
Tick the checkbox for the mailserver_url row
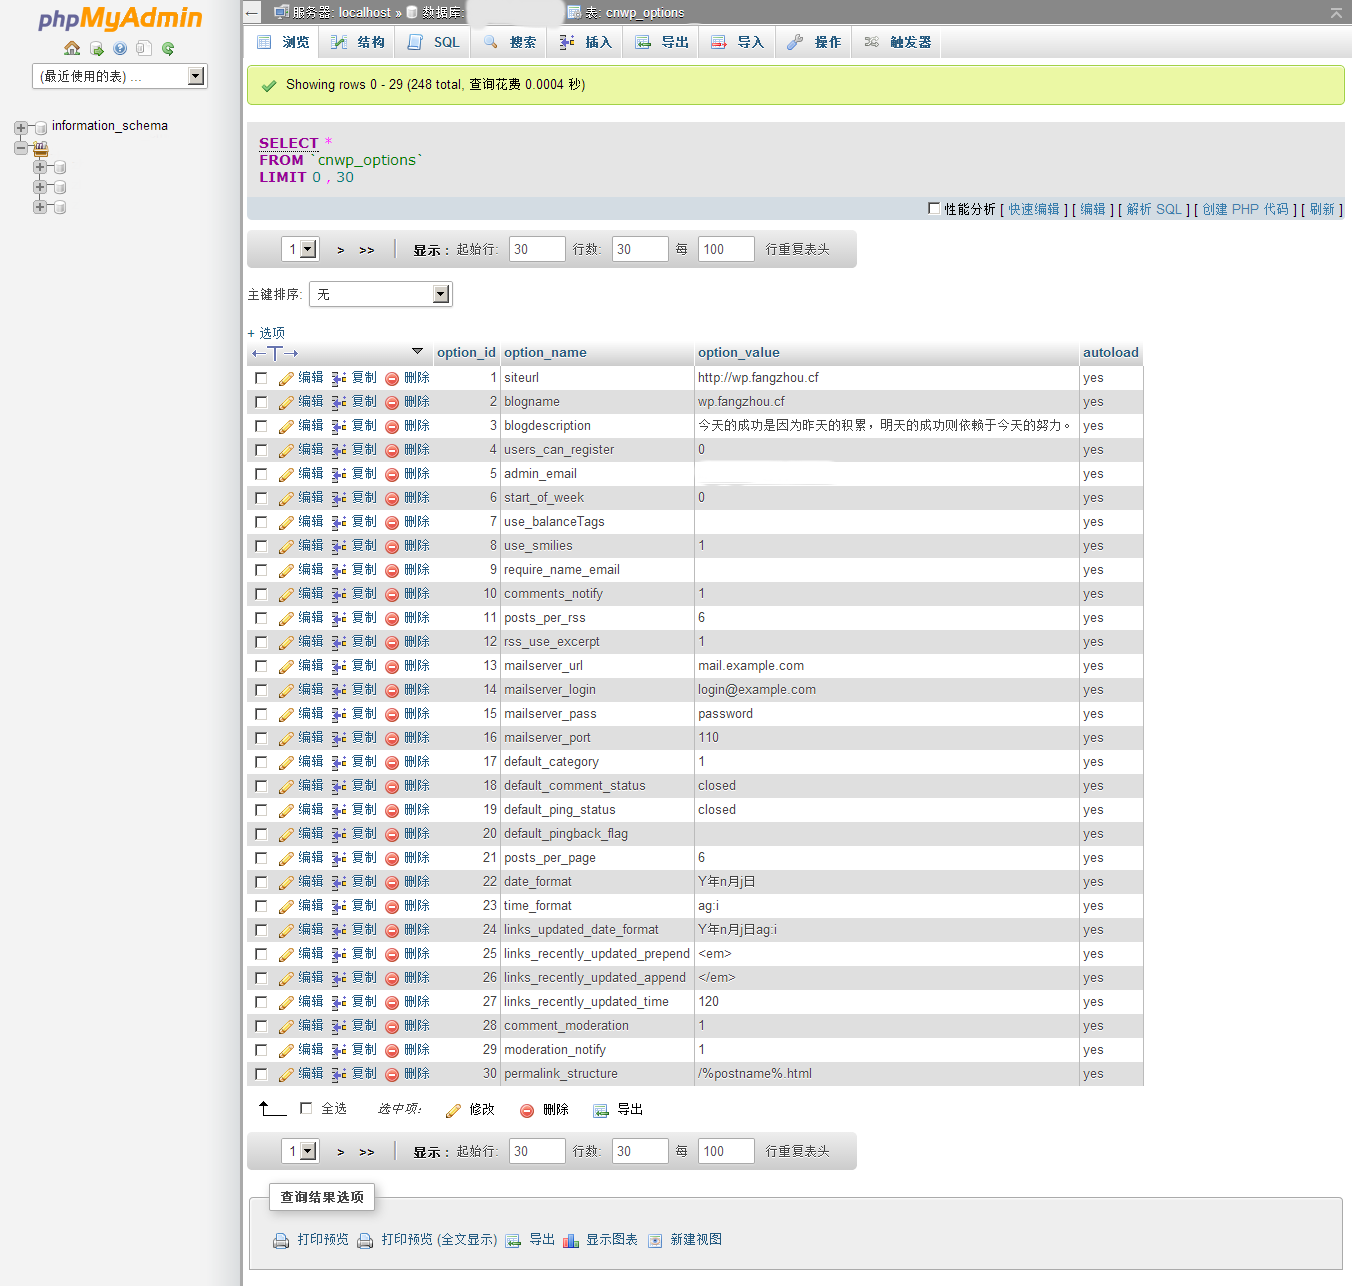[261, 666]
